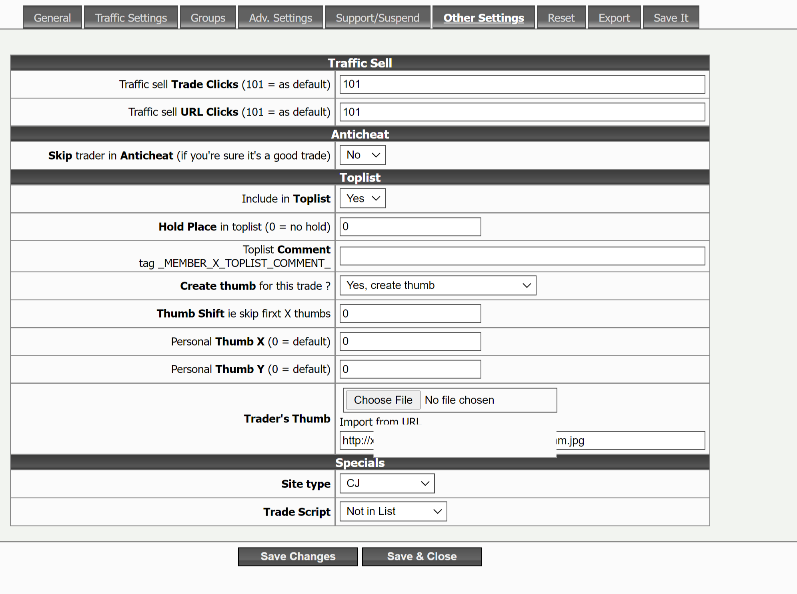Click the Toplist Comment text field
Screen dimensions: 797x594
coord(522,256)
